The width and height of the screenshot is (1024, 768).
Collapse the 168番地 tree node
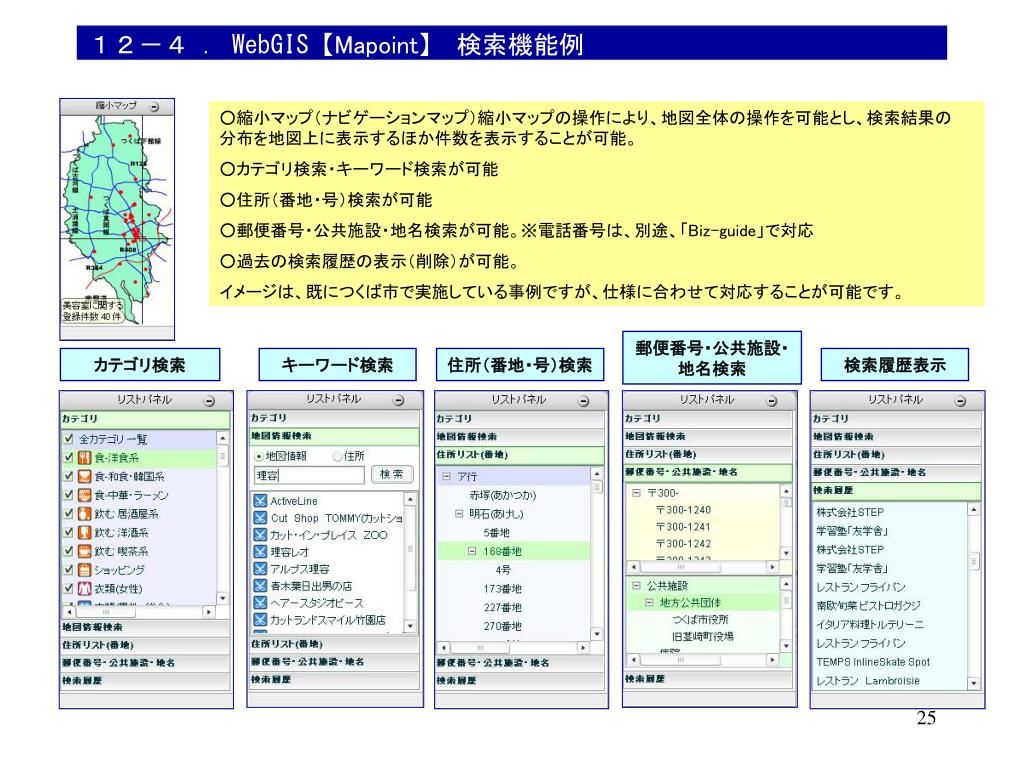pyautogui.click(x=472, y=551)
